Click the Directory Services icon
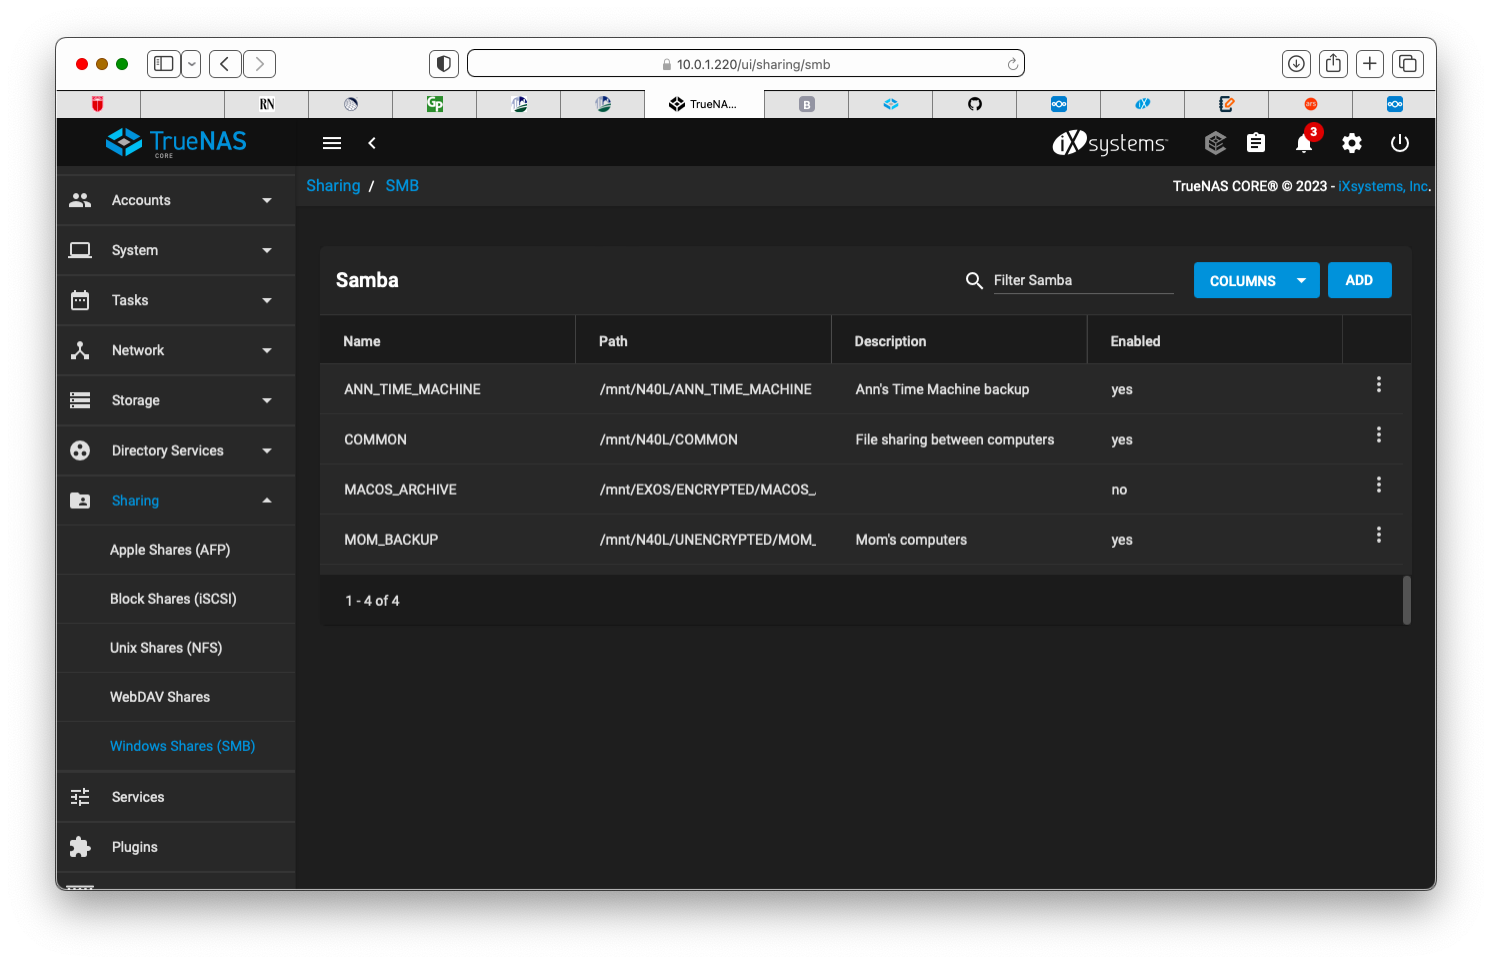This screenshot has width=1492, height=964. pyautogui.click(x=80, y=450)
